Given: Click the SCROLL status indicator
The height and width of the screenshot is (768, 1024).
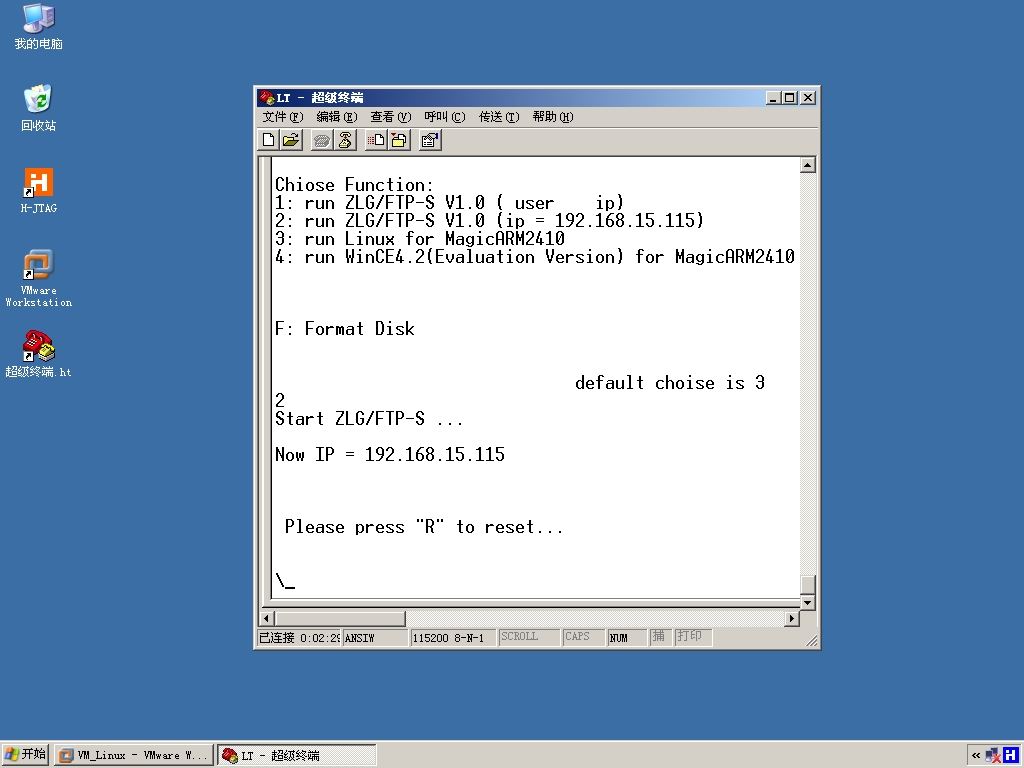Looking at the screenshot, I should 528,637.
